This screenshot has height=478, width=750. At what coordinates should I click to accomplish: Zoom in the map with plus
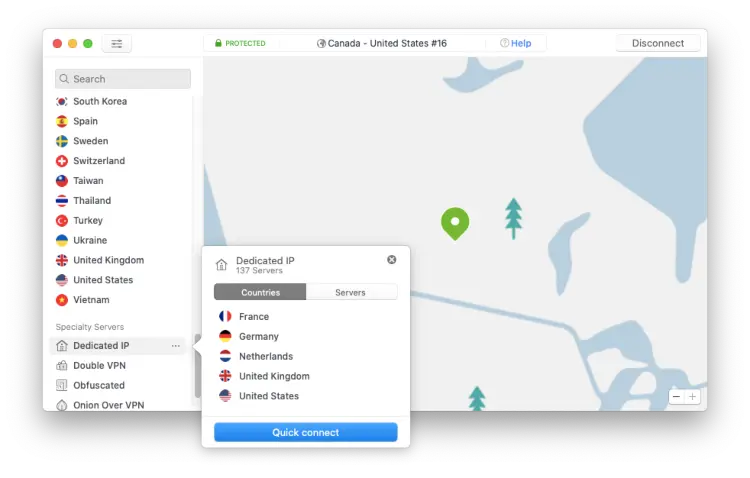pyautogui.click(x=692, y=397)
